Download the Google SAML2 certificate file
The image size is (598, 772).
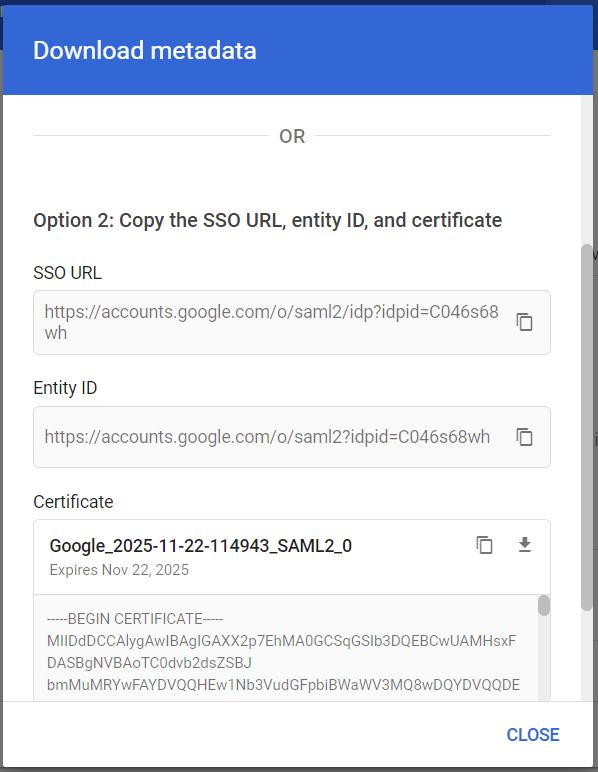pyautogui.click(x=525, y=545)
